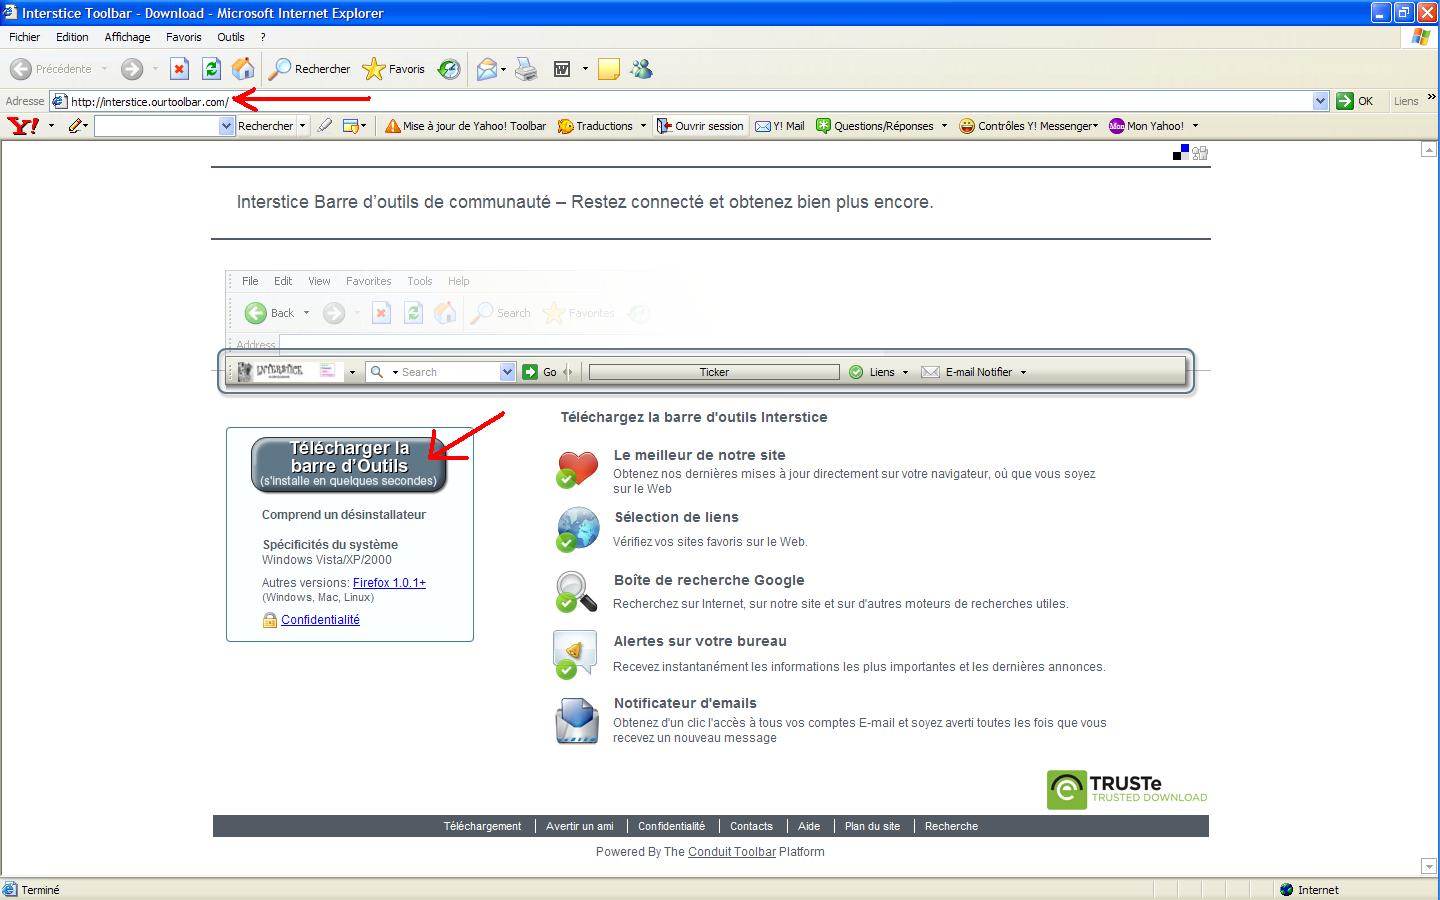Click the grey page icon beside the squares icon
This screenshot has height=900, width=1440.
[1200, 153]
